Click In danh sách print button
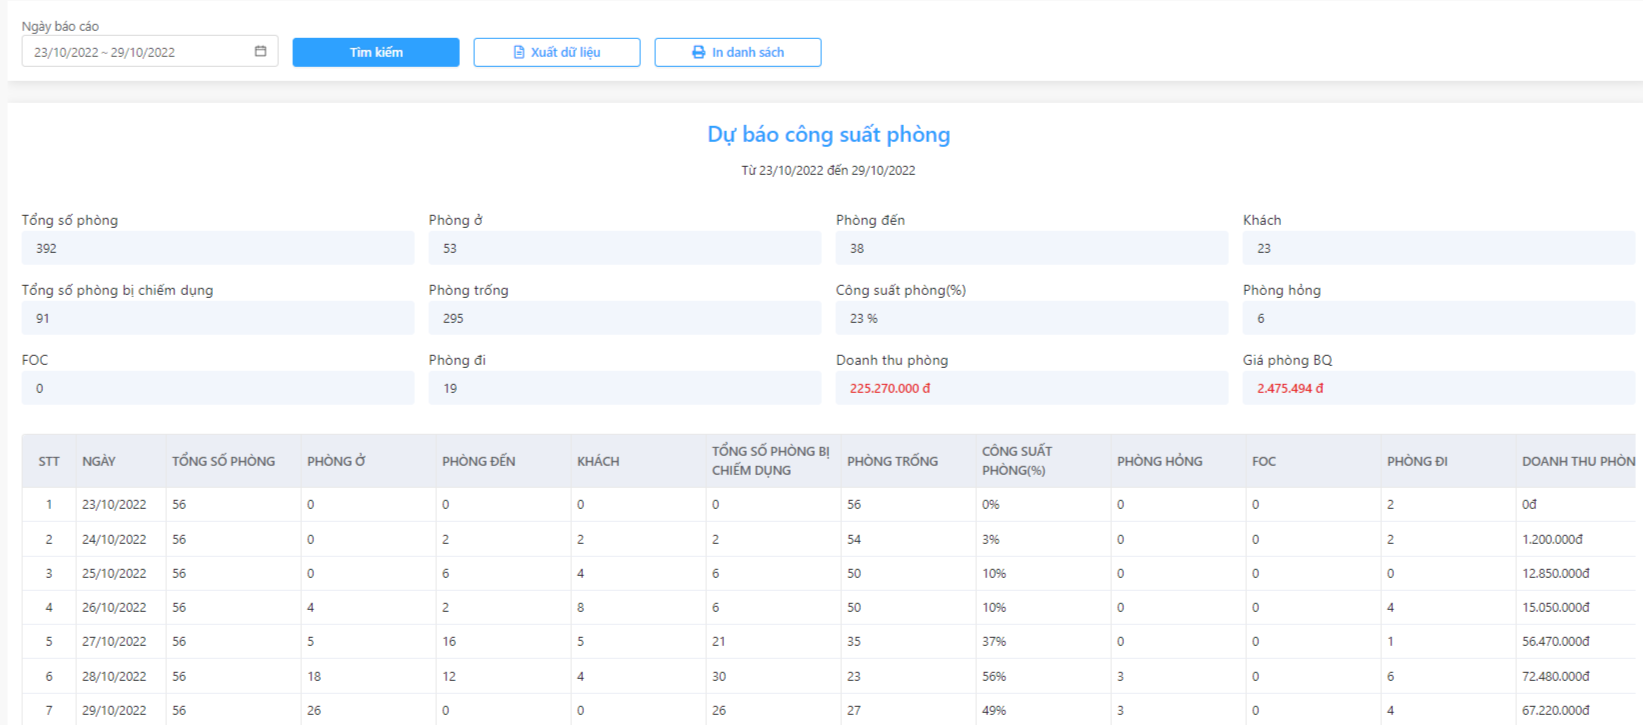This screenshot has width=1643, height=725. pos(738,52)
